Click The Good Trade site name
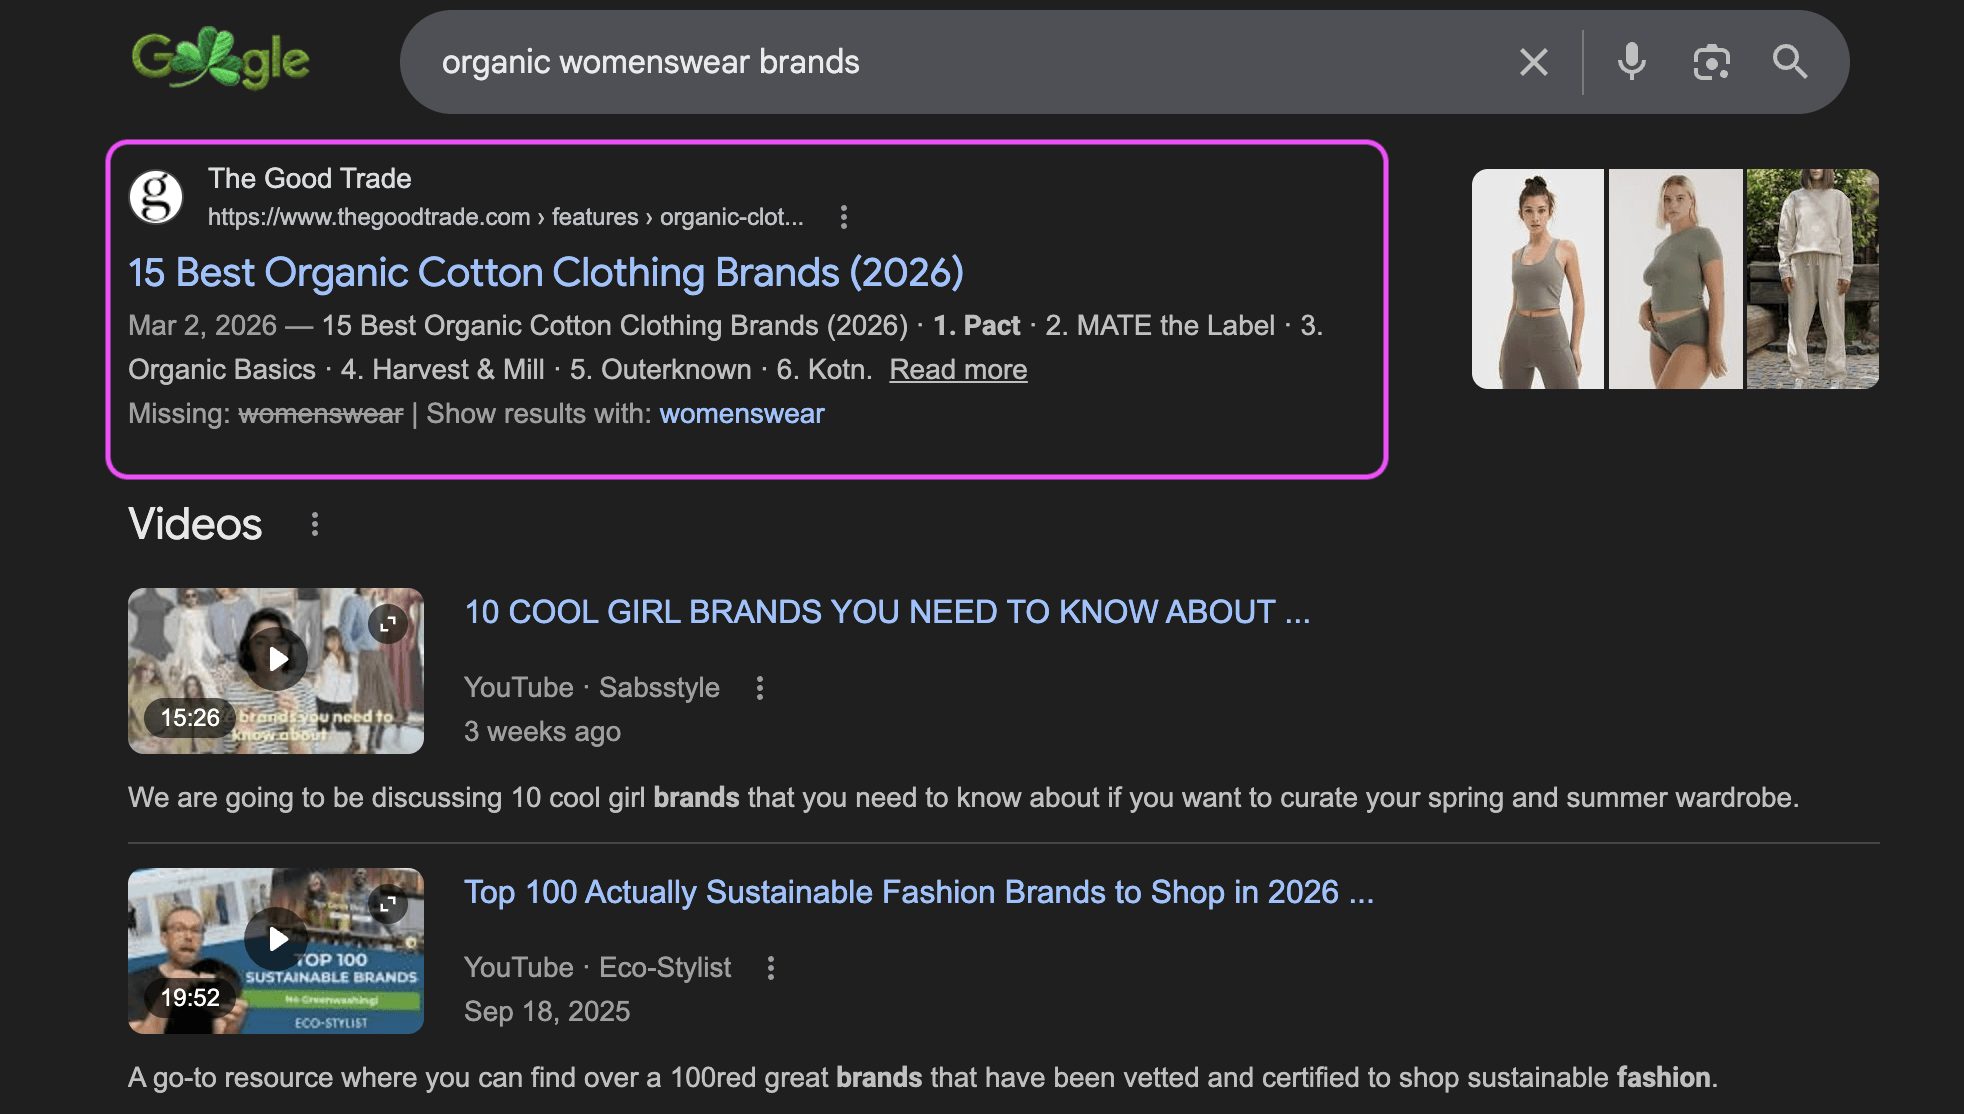Viewport: 1964px width, 1114px height. (310, 178)
